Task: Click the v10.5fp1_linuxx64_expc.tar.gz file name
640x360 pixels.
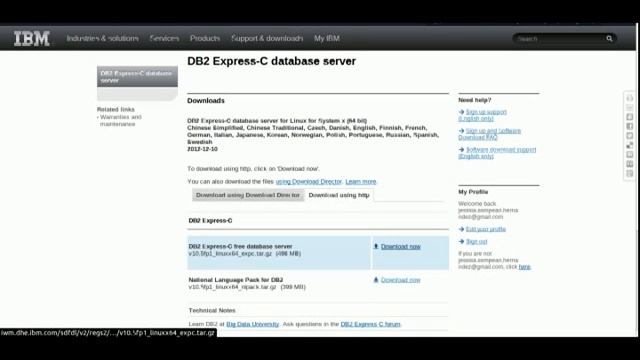Action: (x=230, y=253)
